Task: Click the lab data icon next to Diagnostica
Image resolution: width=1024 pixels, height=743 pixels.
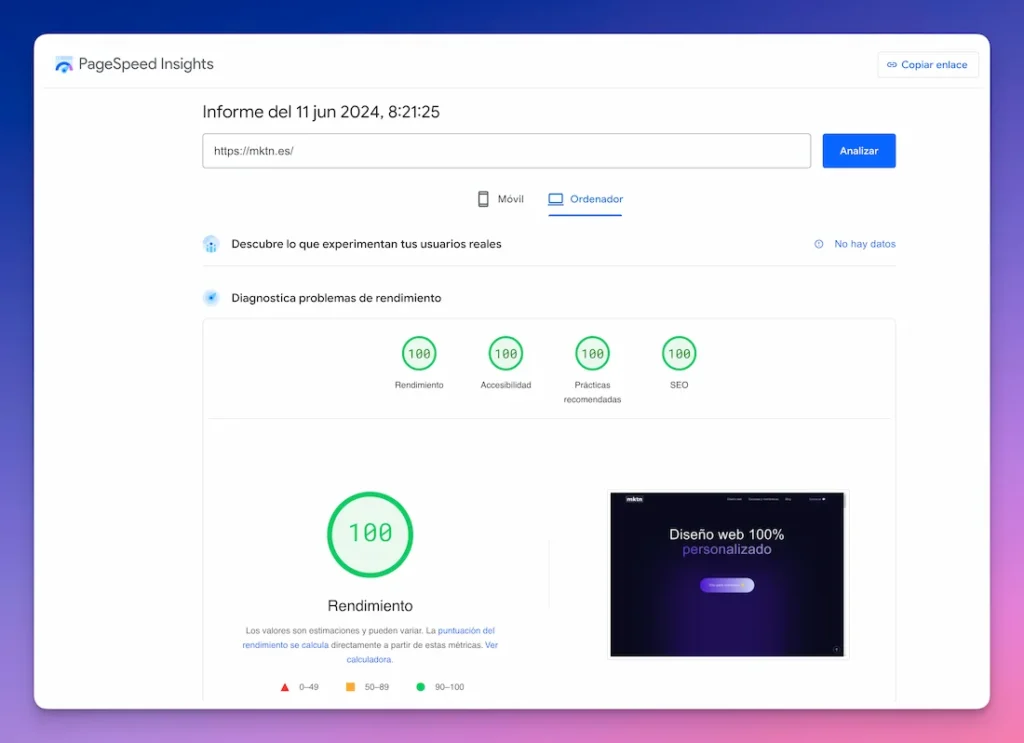Action: click(211, 297)
